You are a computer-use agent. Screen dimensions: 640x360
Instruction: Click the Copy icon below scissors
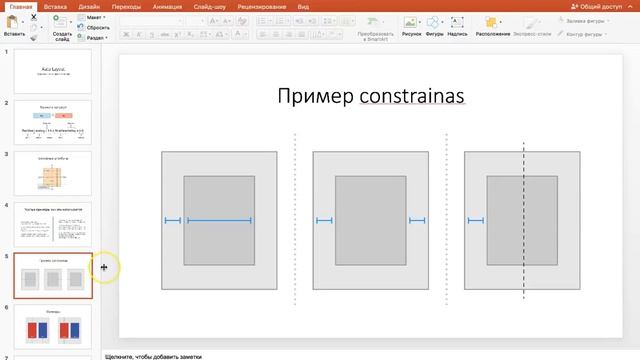click(x=34, y=28)
